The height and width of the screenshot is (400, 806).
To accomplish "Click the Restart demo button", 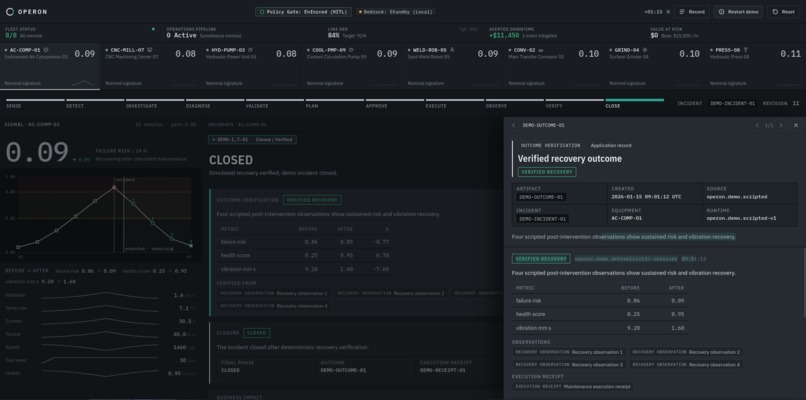I will tap(738, 12).
